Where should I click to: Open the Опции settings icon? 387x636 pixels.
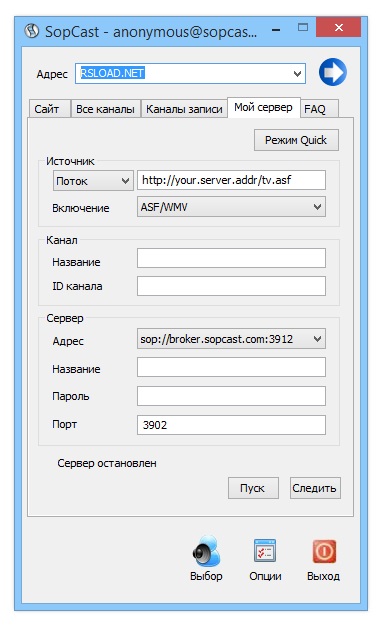coord(265,550)
